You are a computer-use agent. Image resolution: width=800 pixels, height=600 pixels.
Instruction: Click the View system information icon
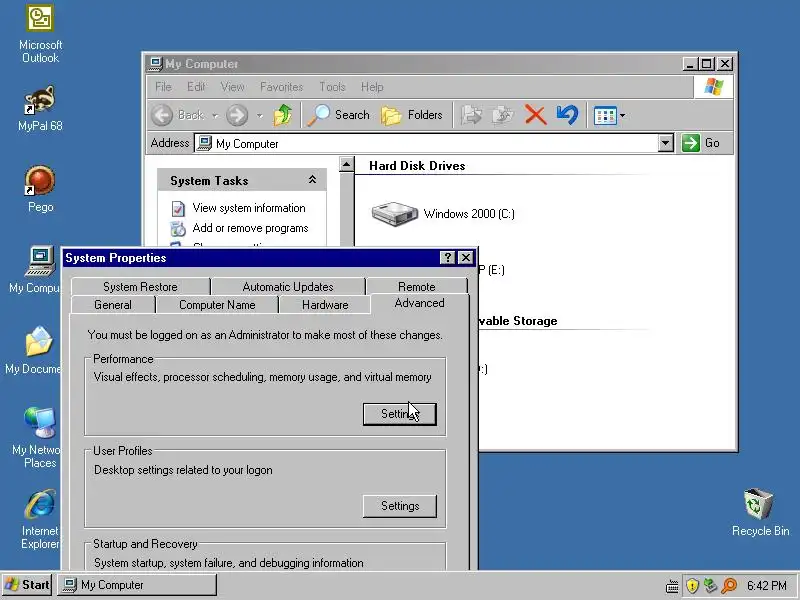coord(178,209)
